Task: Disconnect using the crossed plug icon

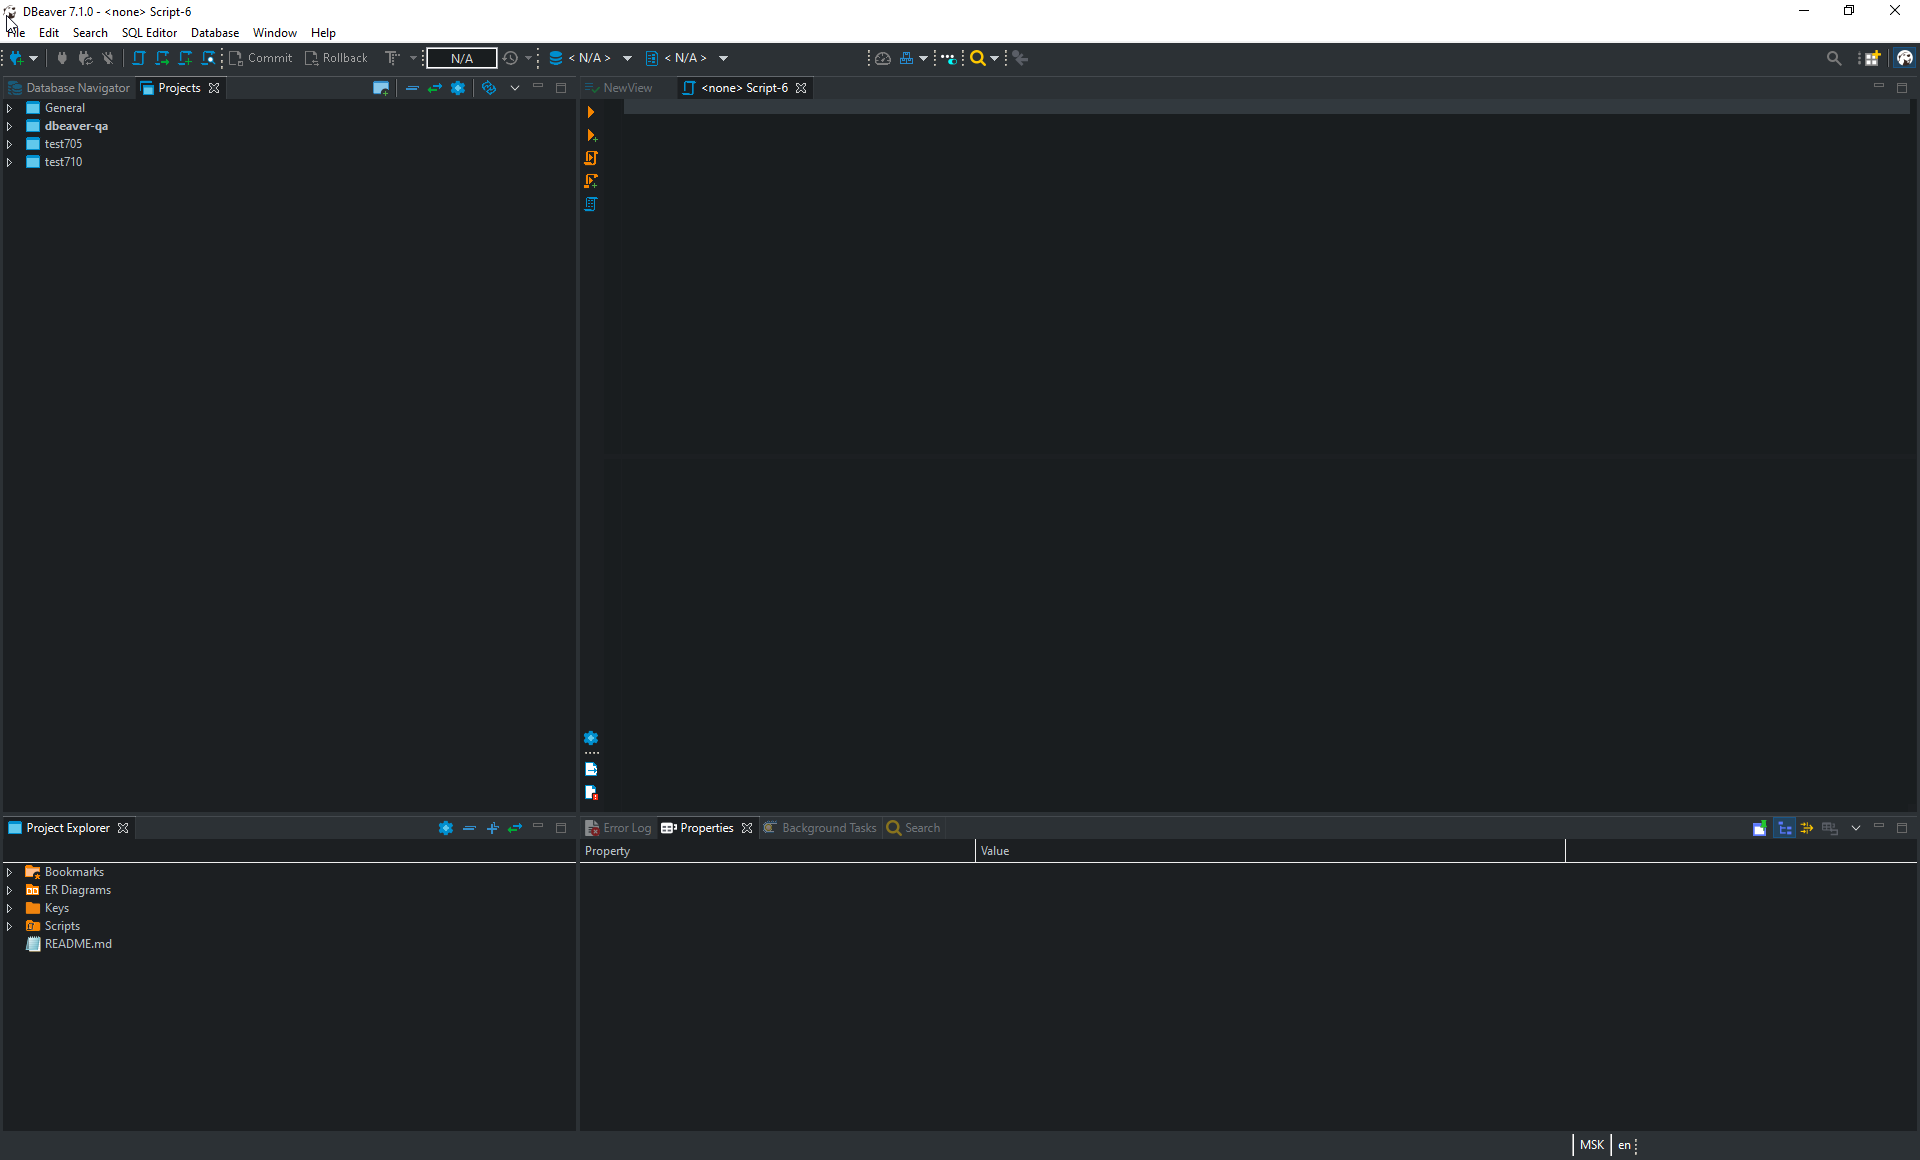Action: coord(108,58)
